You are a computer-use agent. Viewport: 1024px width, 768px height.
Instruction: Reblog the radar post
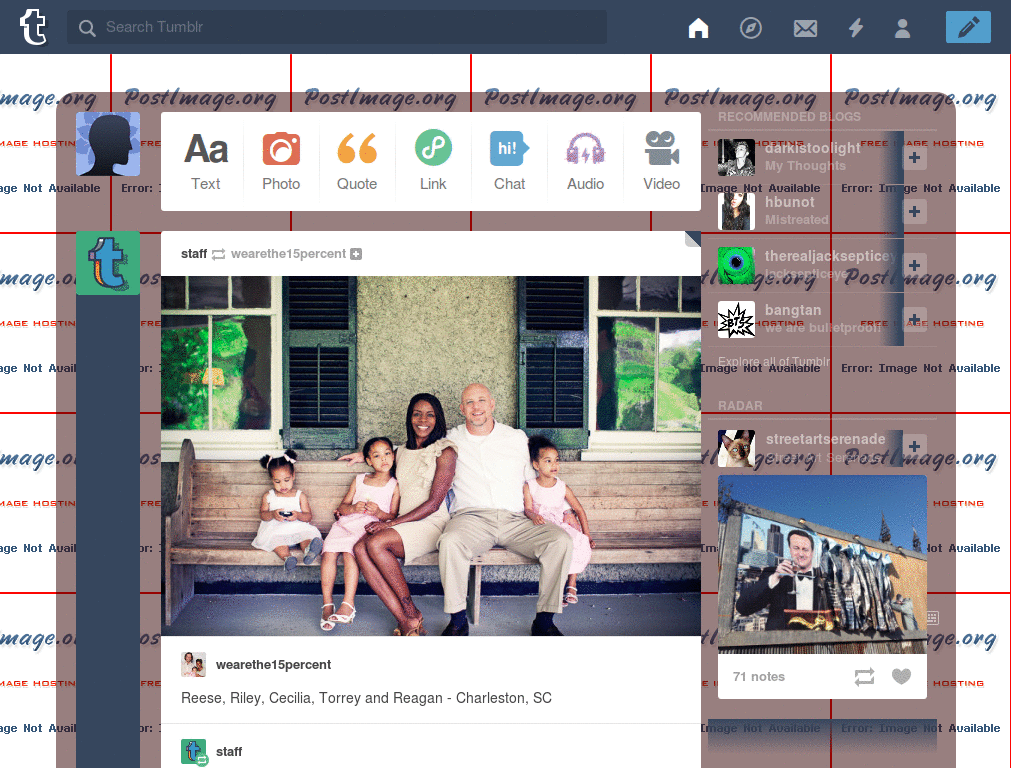(x=864, y=677)
